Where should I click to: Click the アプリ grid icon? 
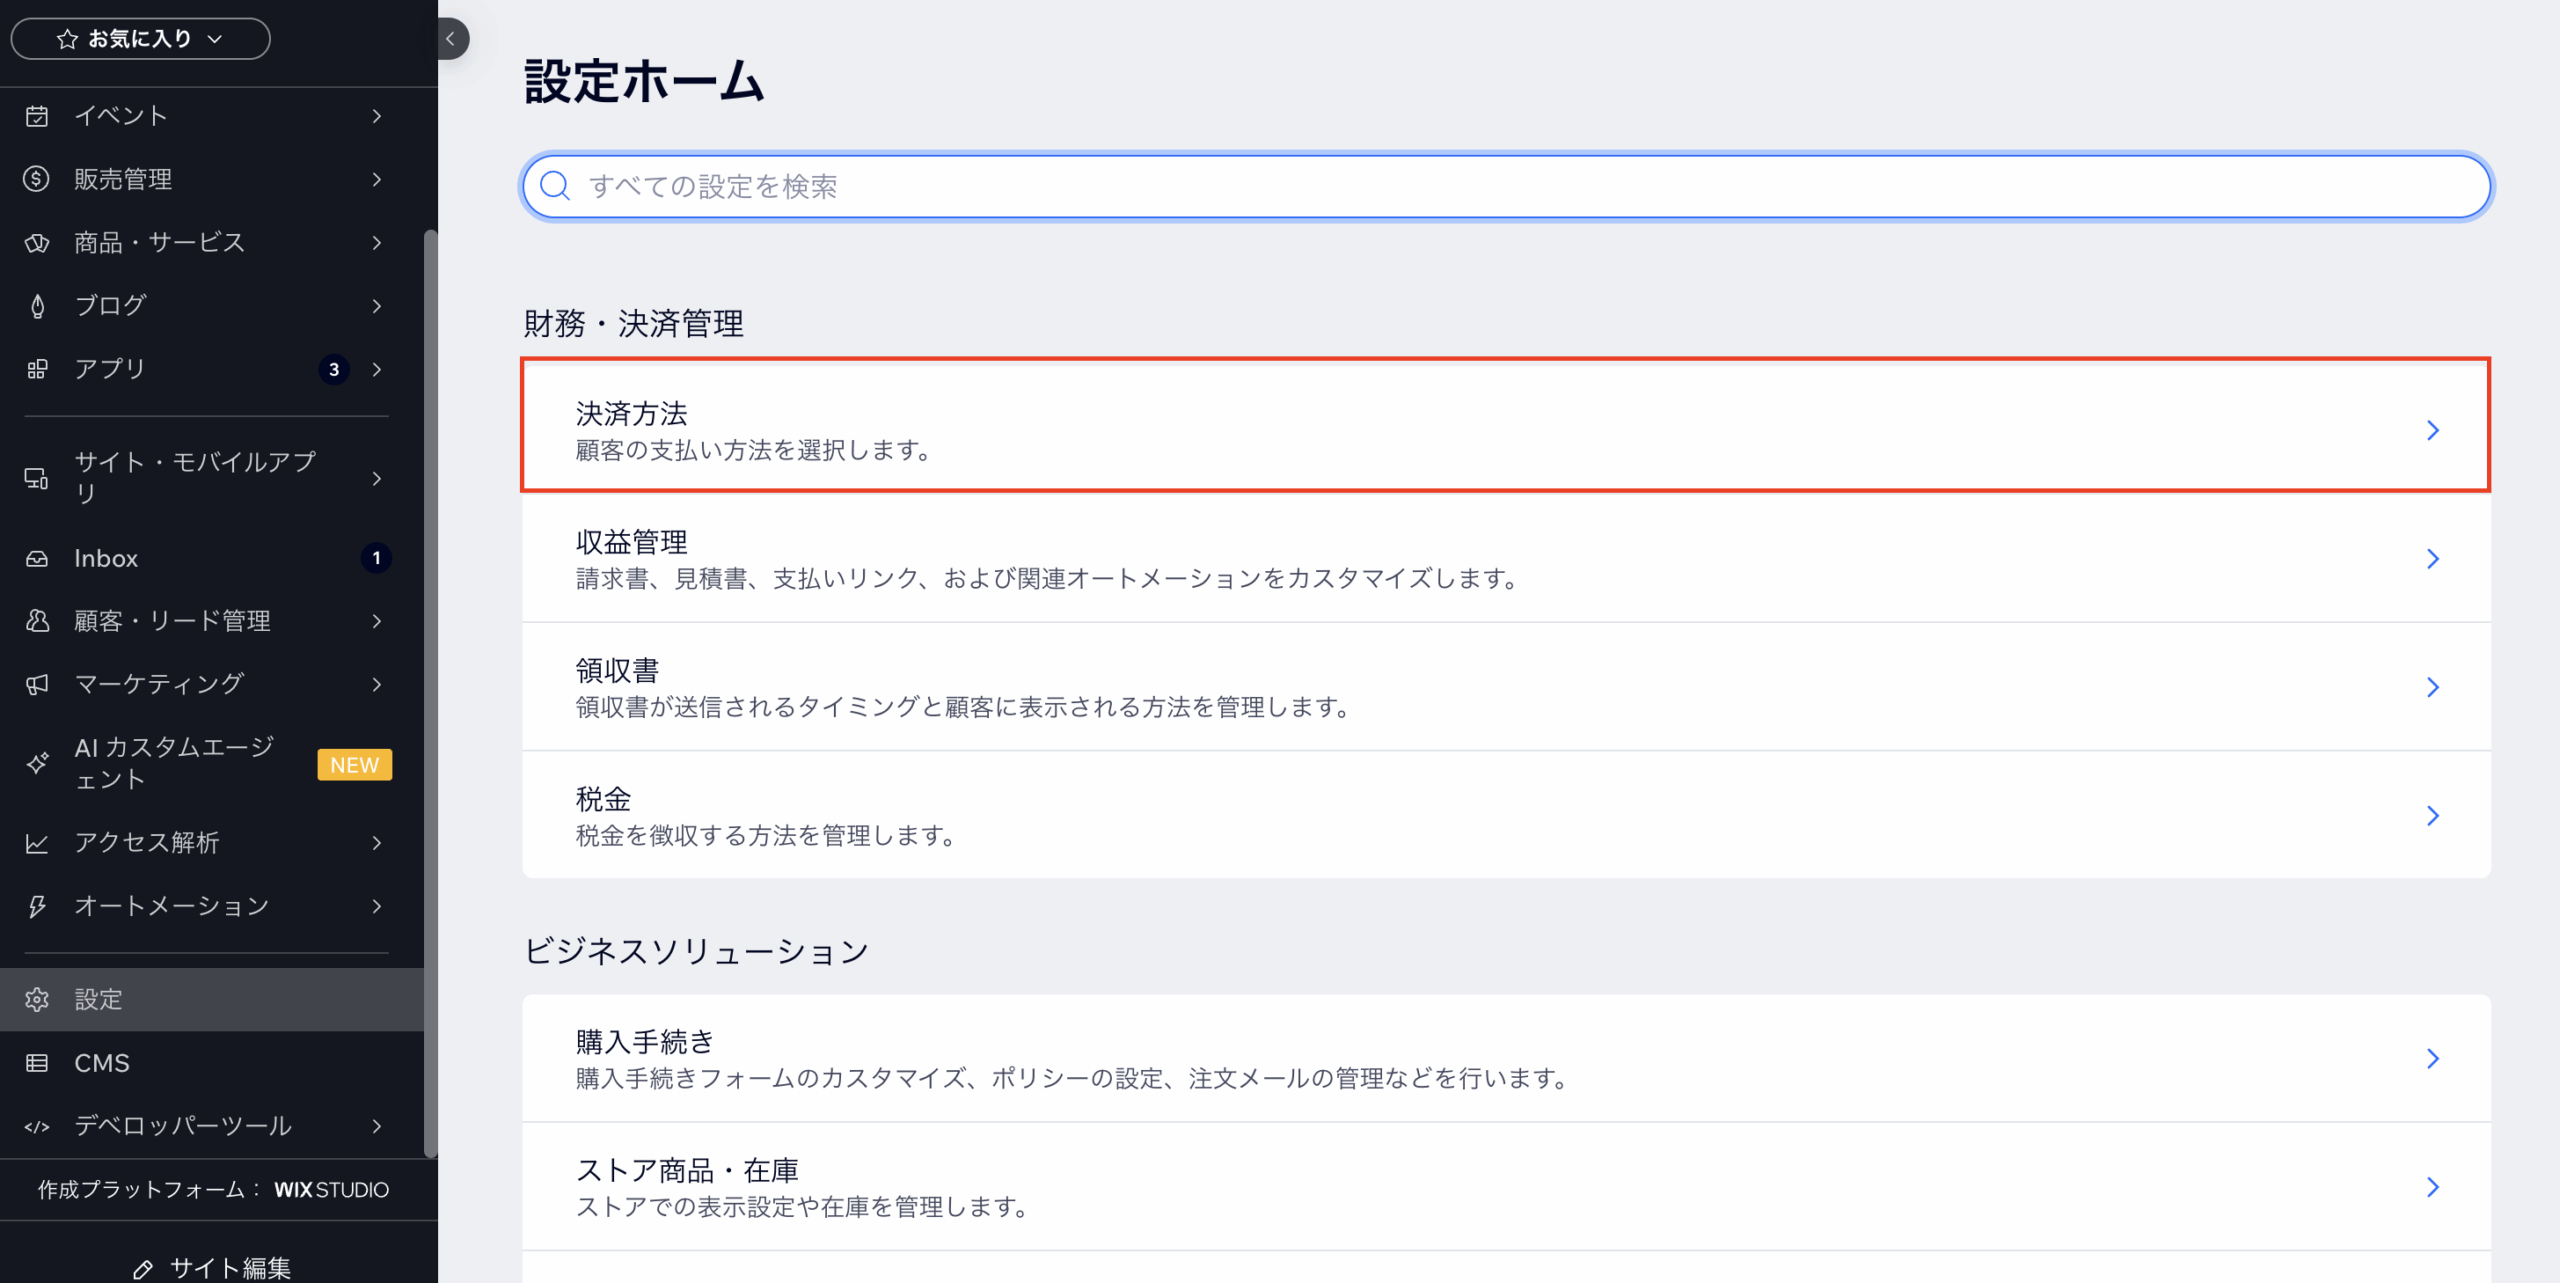[37, 369]
